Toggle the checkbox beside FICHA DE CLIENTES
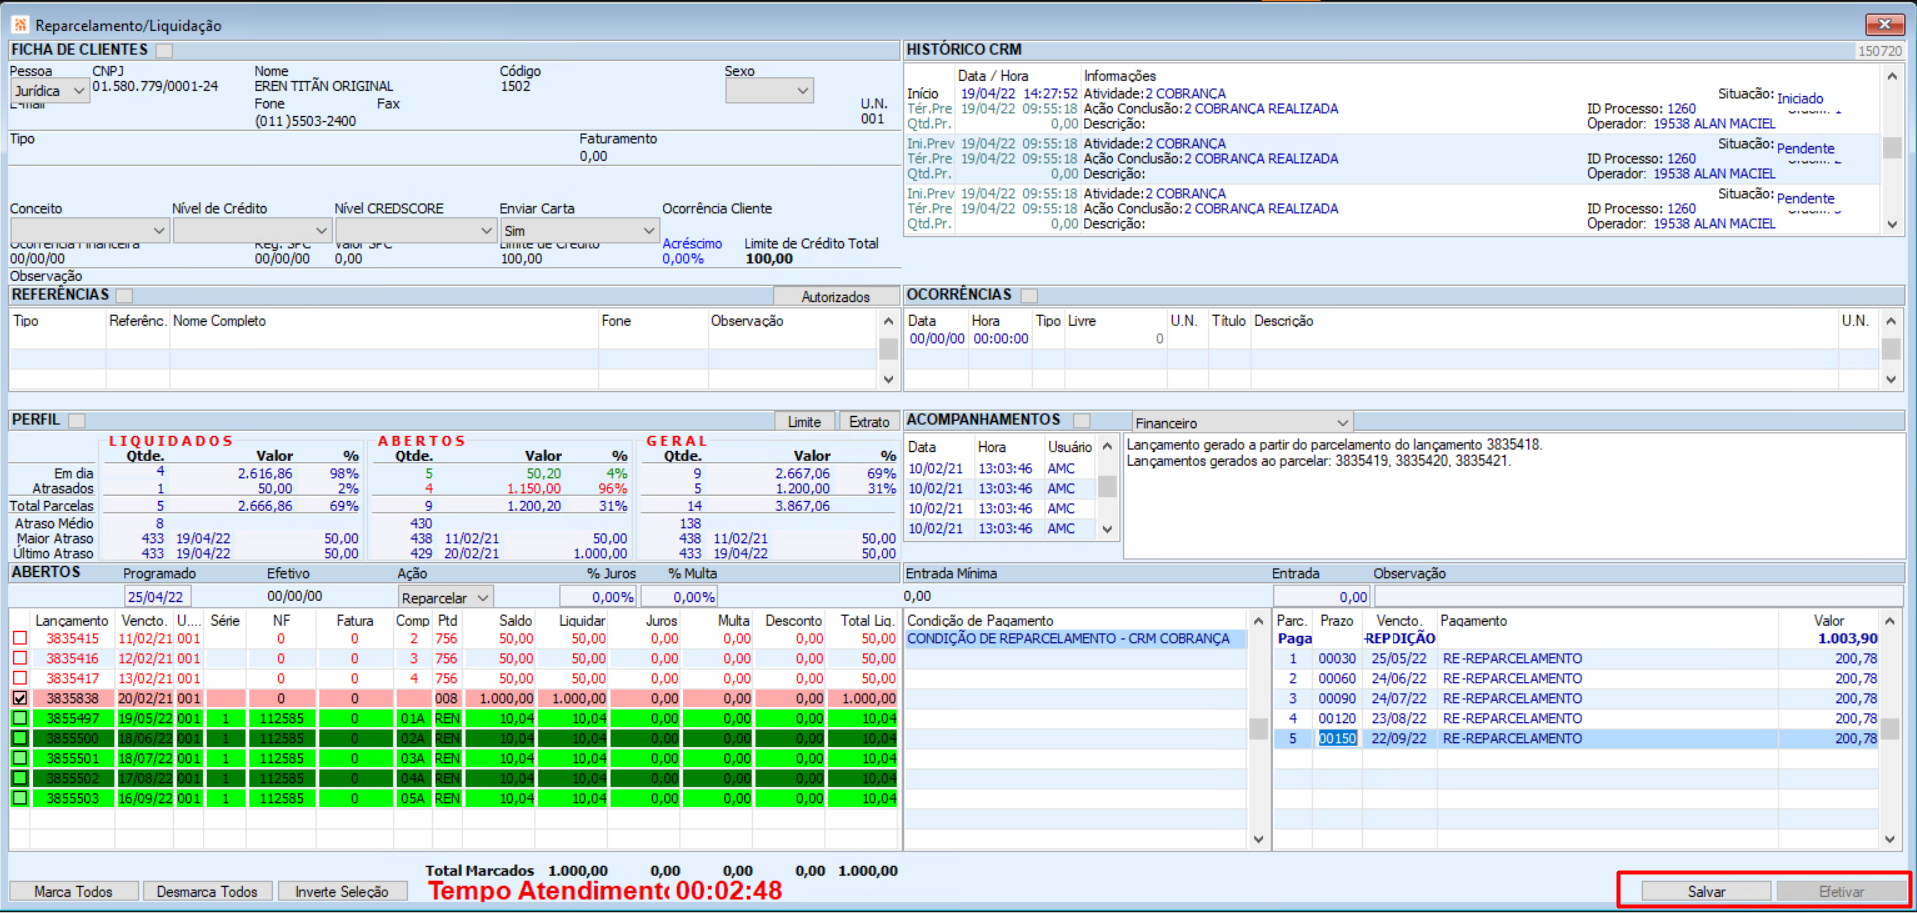This screenshot has height=913, width=1917. click(x=164, y=50)
